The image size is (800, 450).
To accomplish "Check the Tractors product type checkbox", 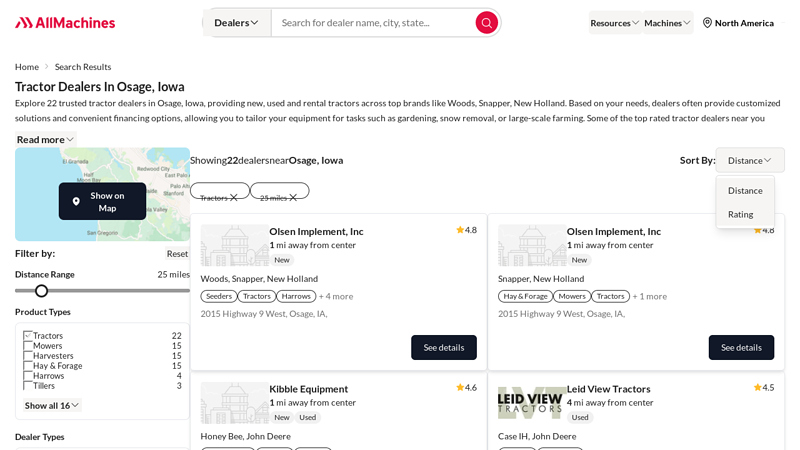I will (x=28, y=336).
